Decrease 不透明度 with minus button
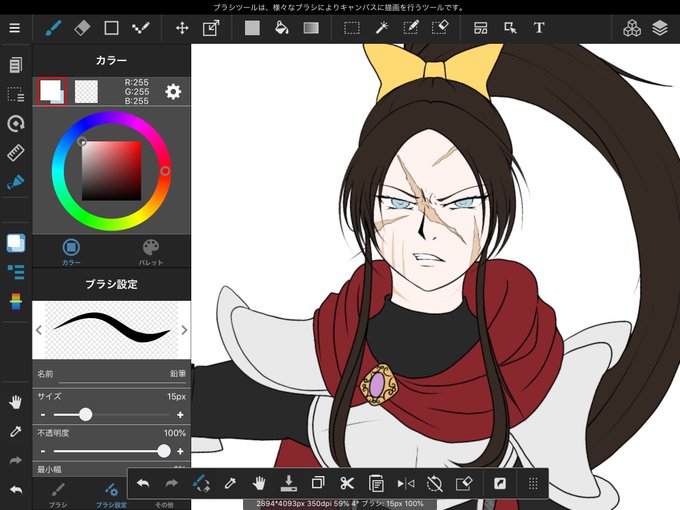The height and width of the screenshot is (510, 680). tap(43, 451)
